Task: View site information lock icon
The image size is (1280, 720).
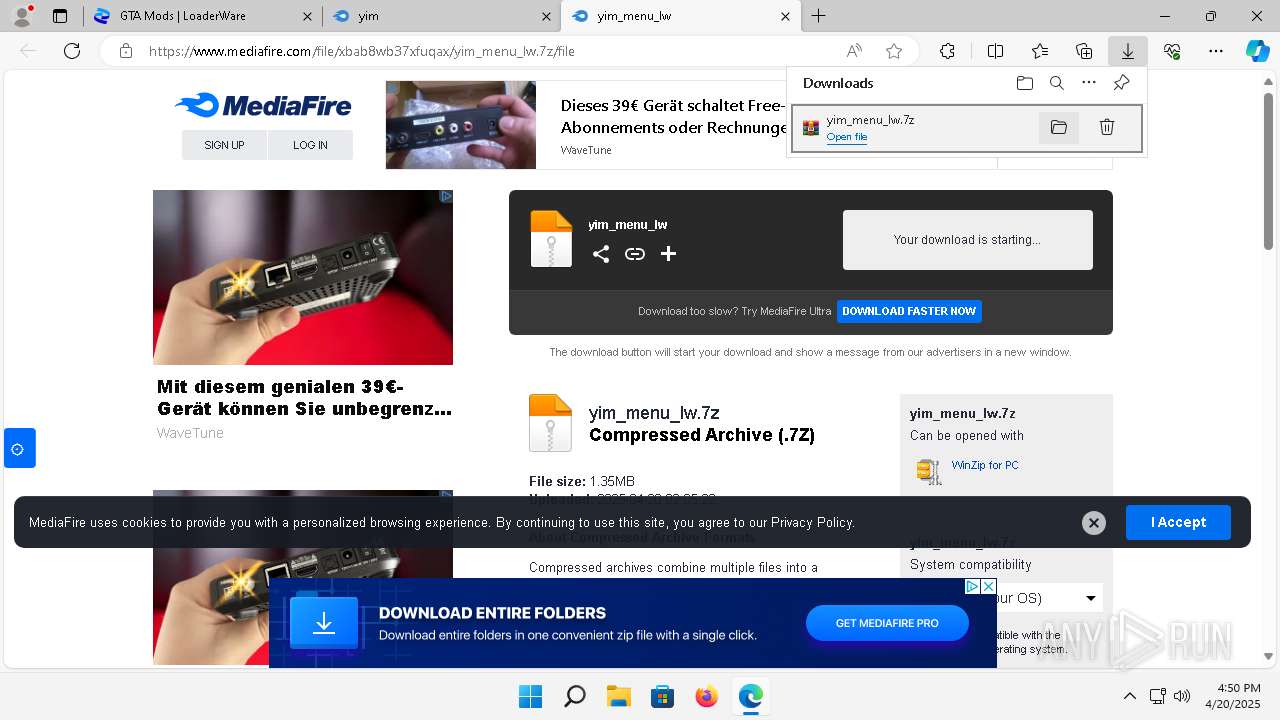Action: click(125, 51)
